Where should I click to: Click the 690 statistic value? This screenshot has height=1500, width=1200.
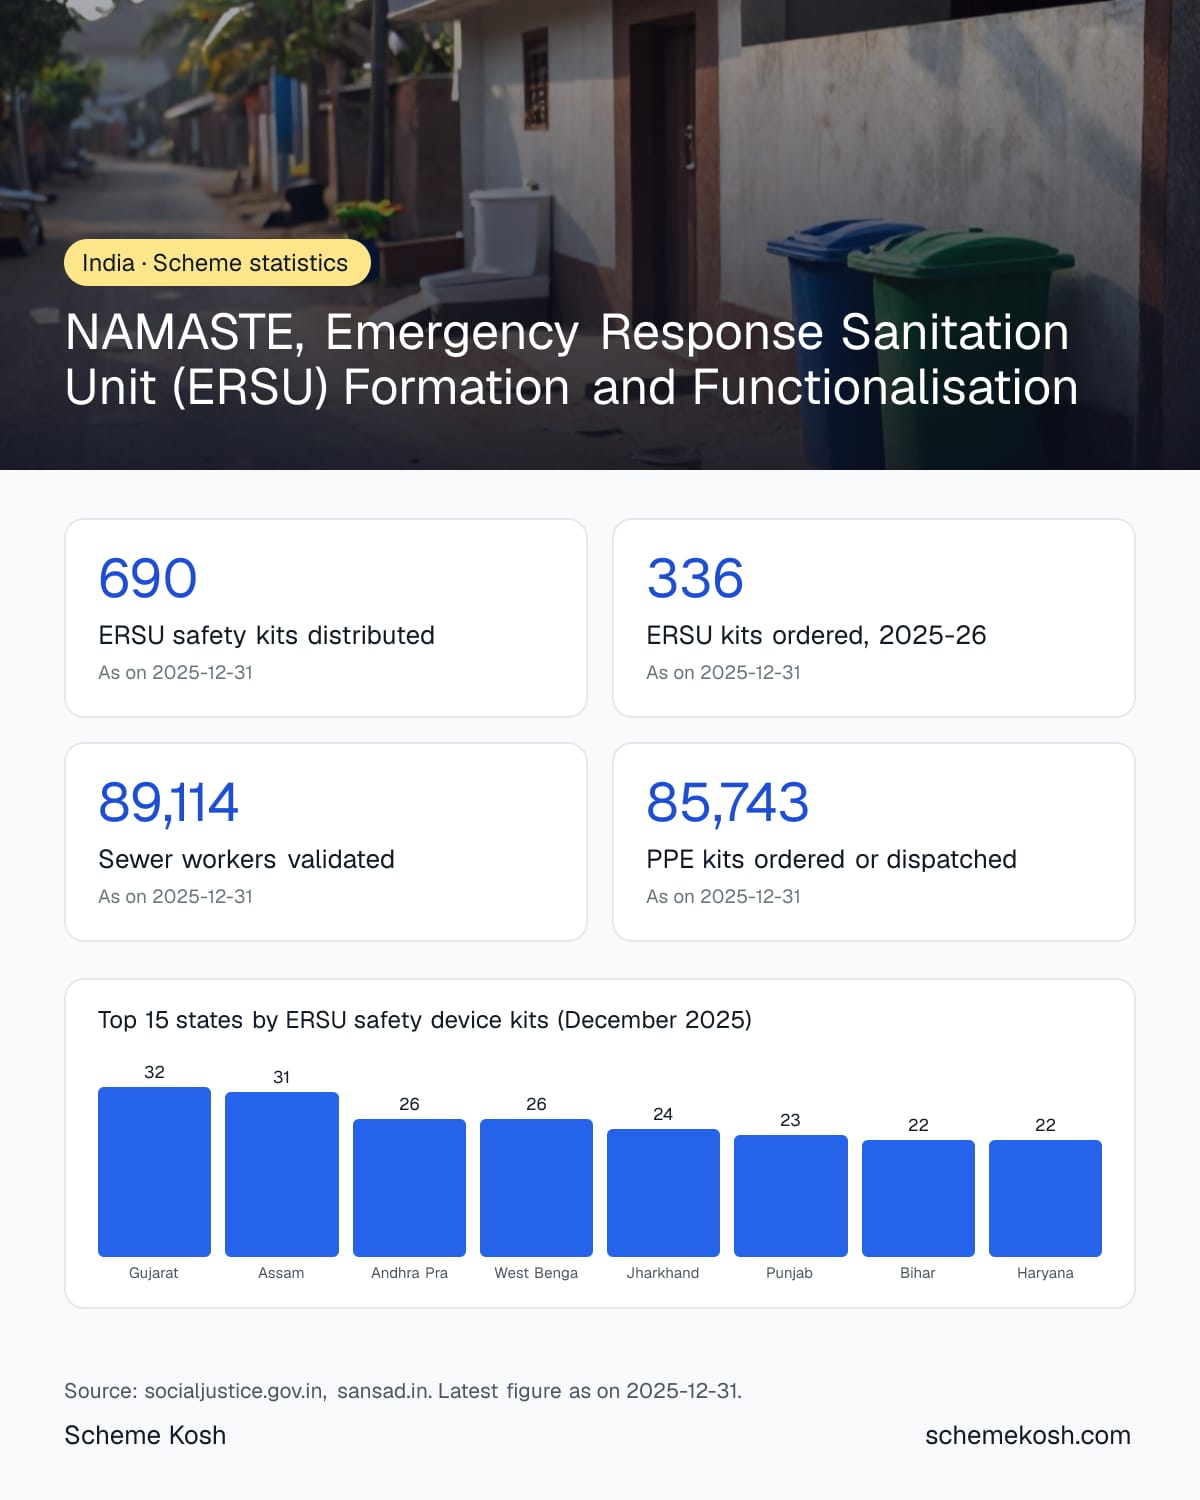click(x=147, y=578)
